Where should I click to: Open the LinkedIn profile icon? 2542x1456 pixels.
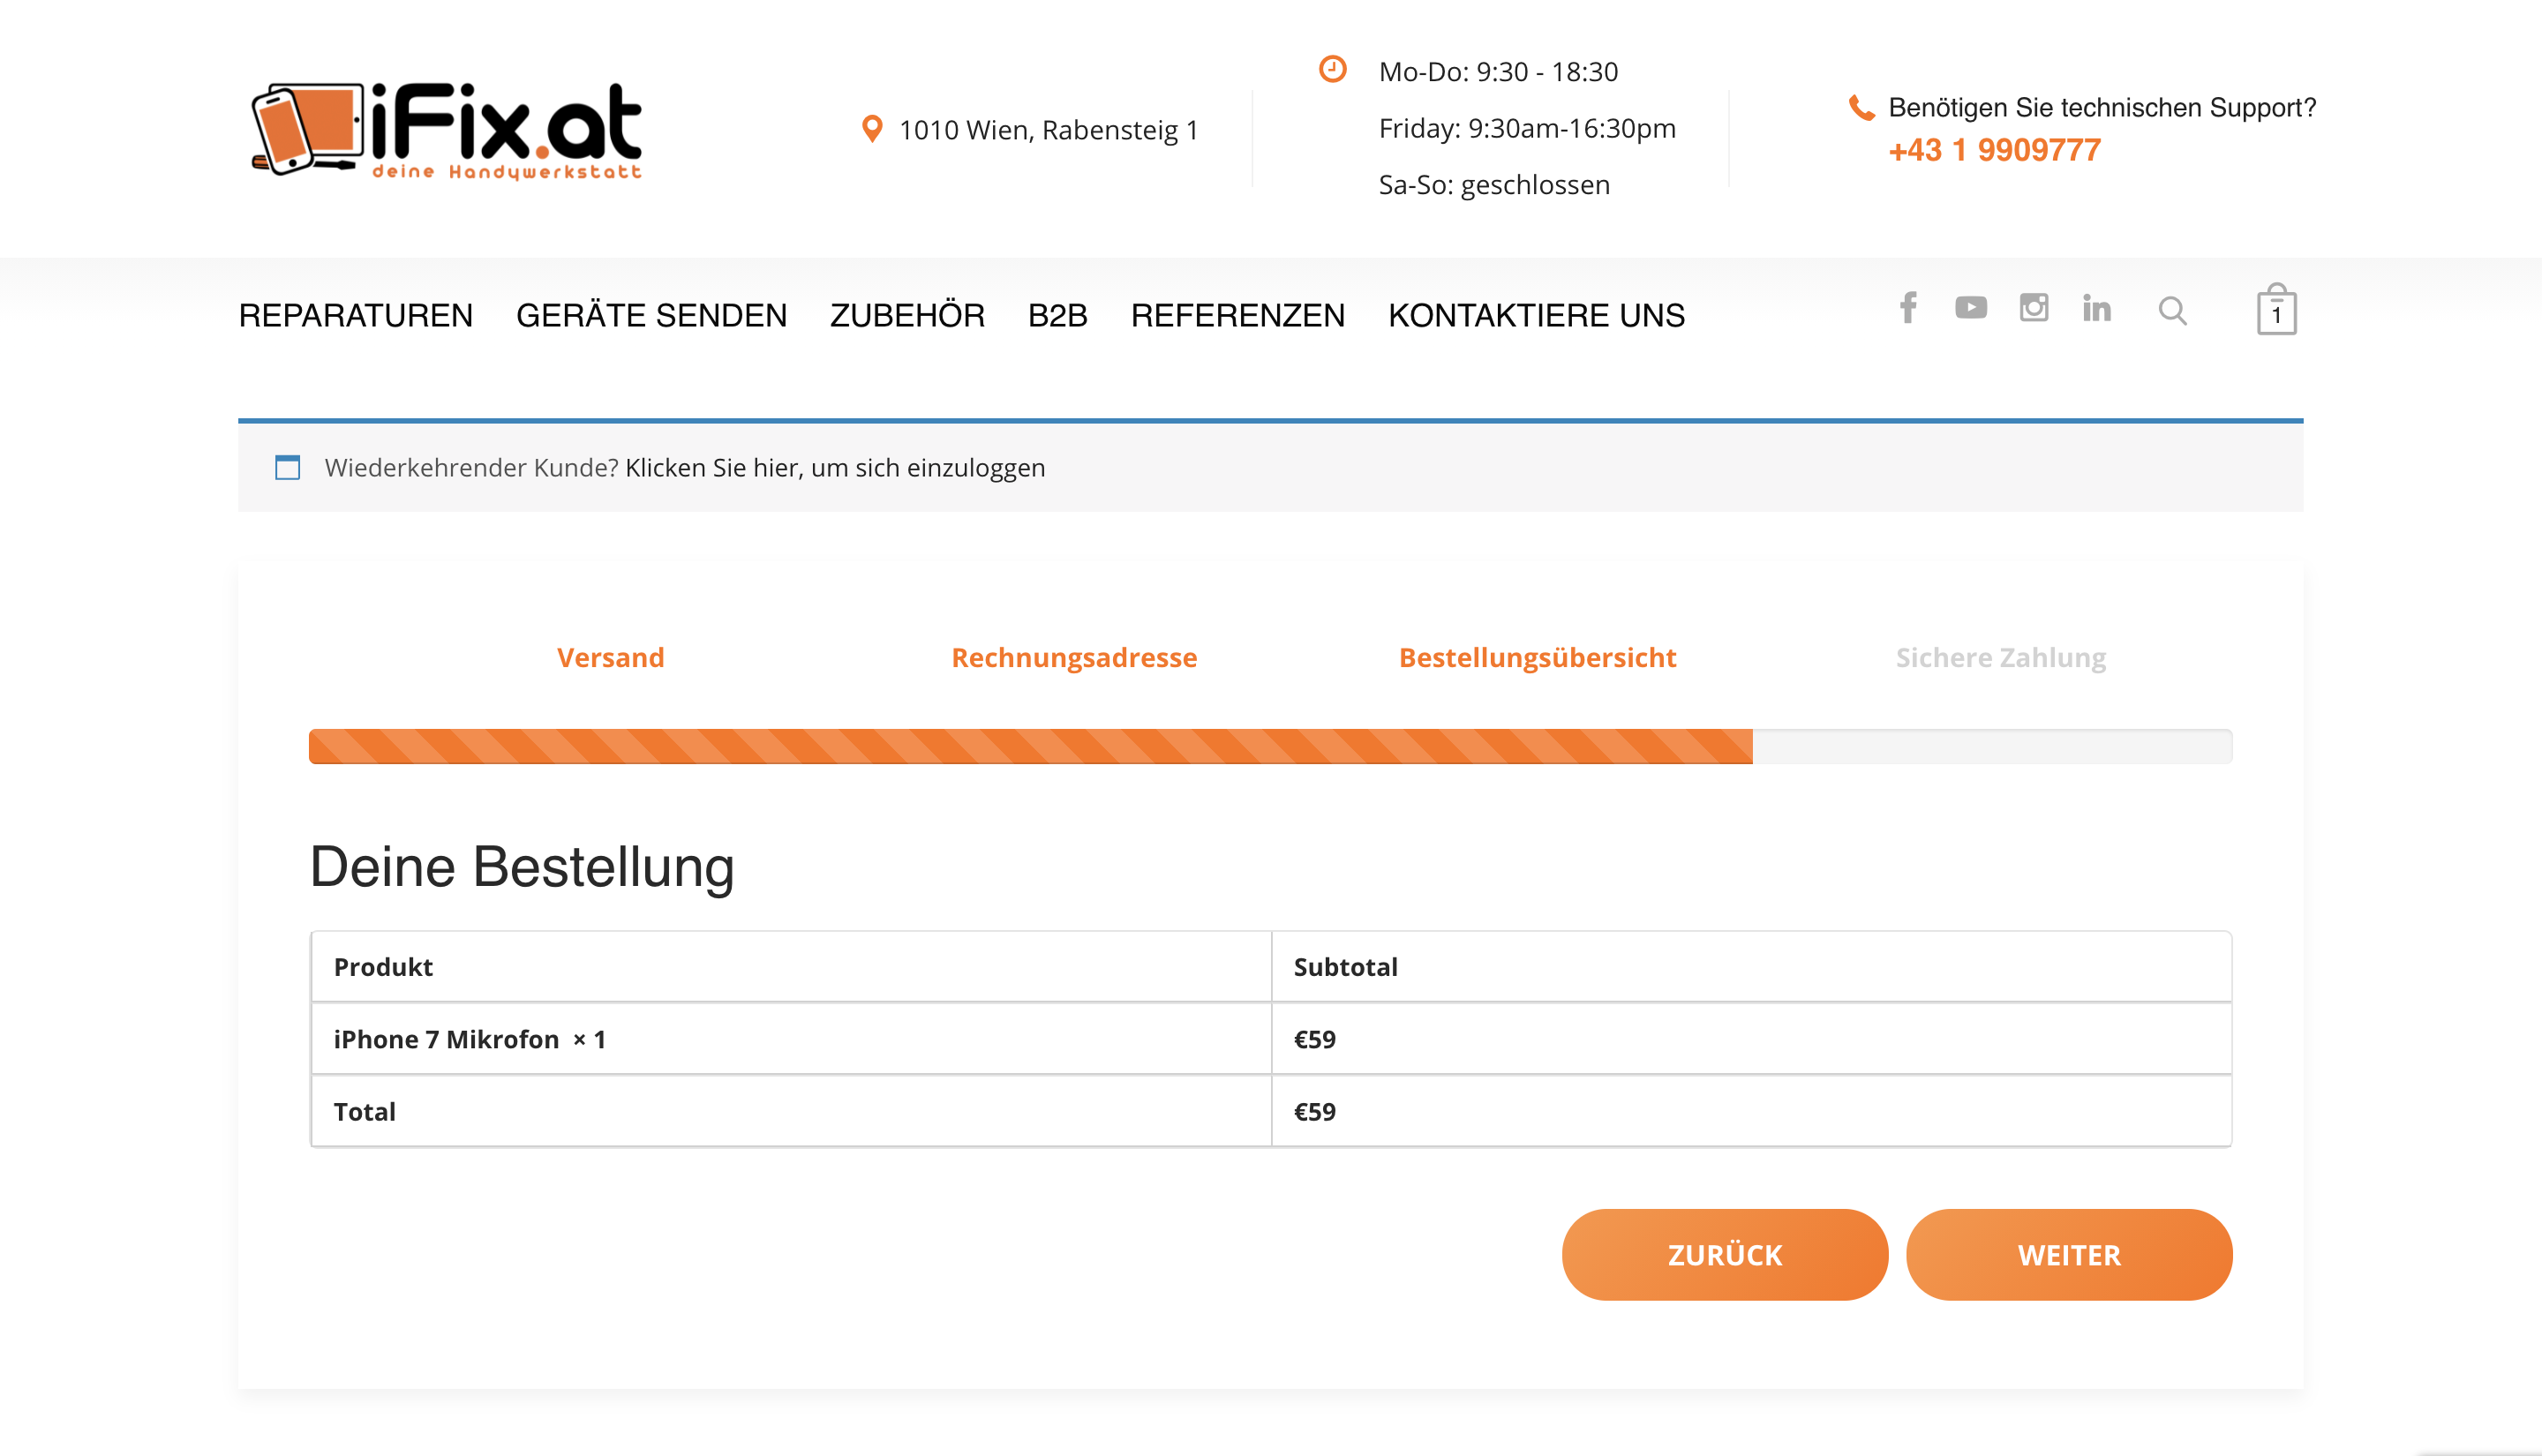click(x=2097, y=308)
